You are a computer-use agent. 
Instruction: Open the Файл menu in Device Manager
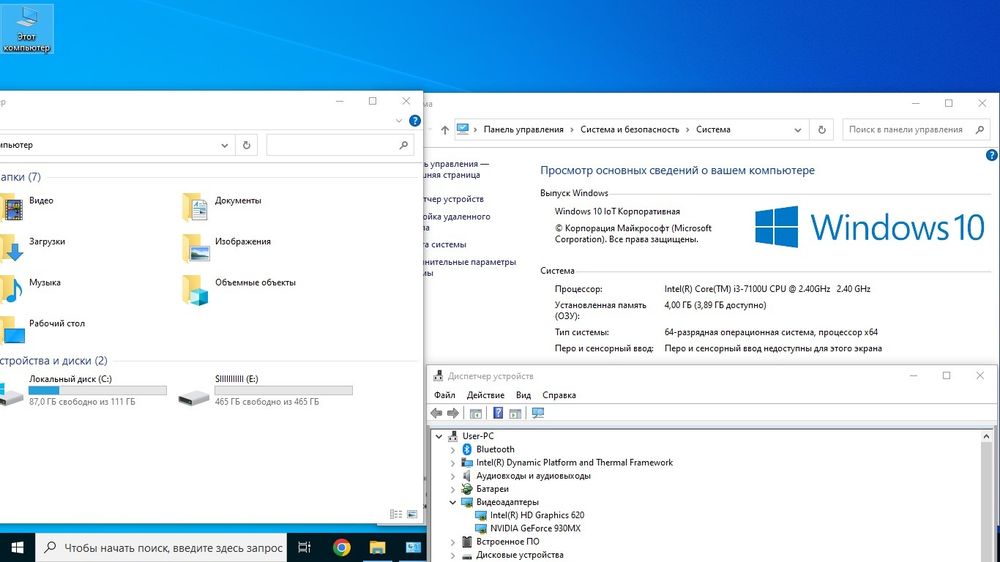[x=445, y=395]
